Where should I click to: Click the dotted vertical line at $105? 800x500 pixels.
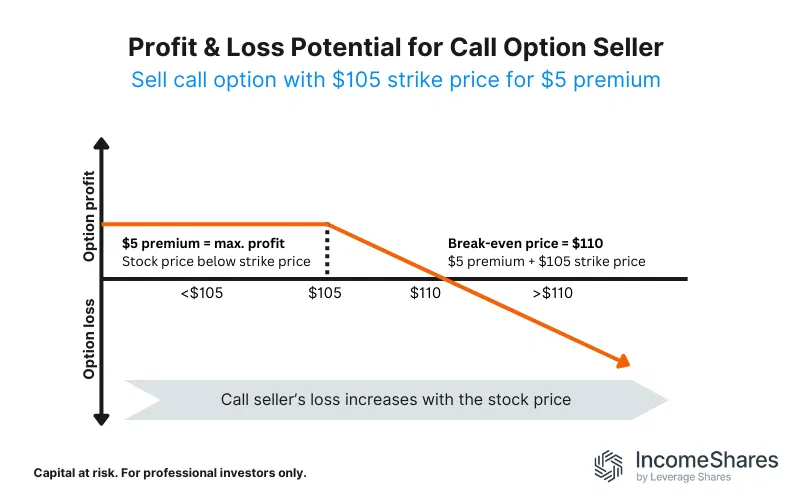click(x=328, y=250)
